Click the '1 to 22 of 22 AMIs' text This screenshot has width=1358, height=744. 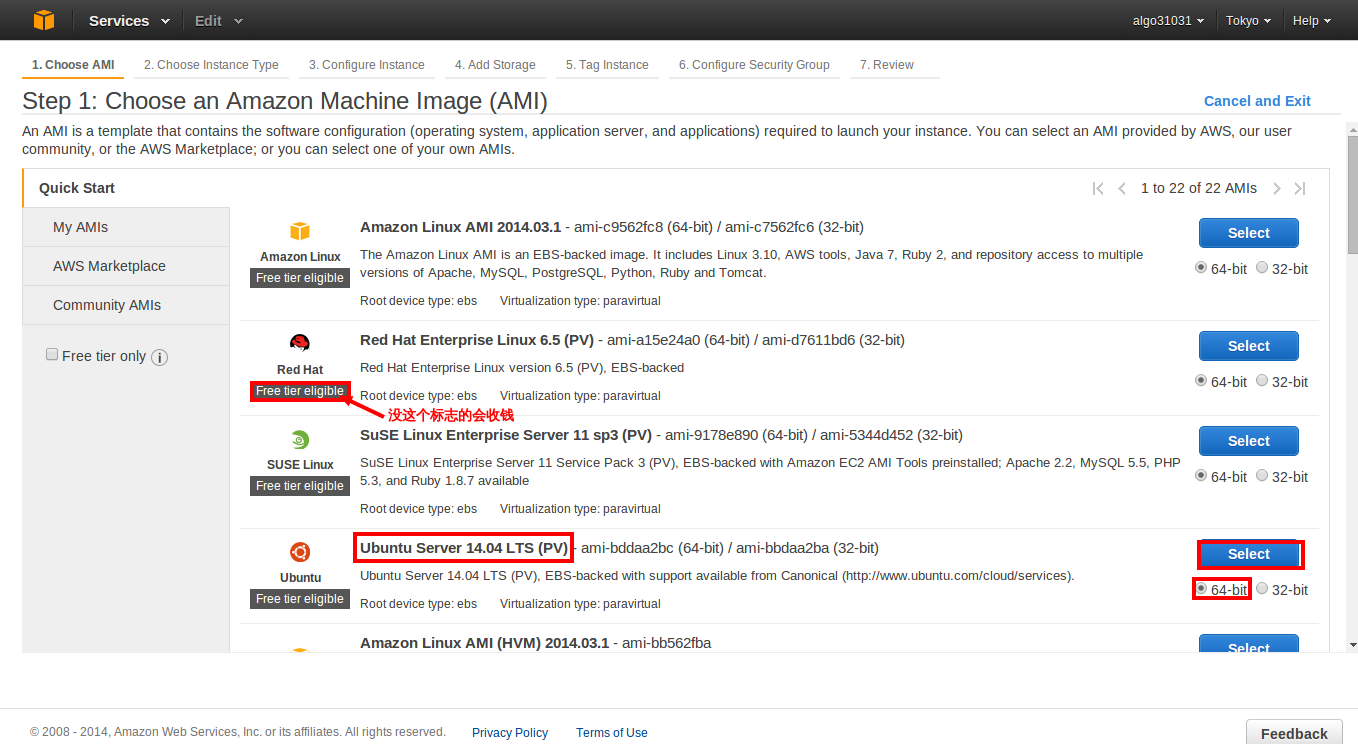pos(1198,188)
